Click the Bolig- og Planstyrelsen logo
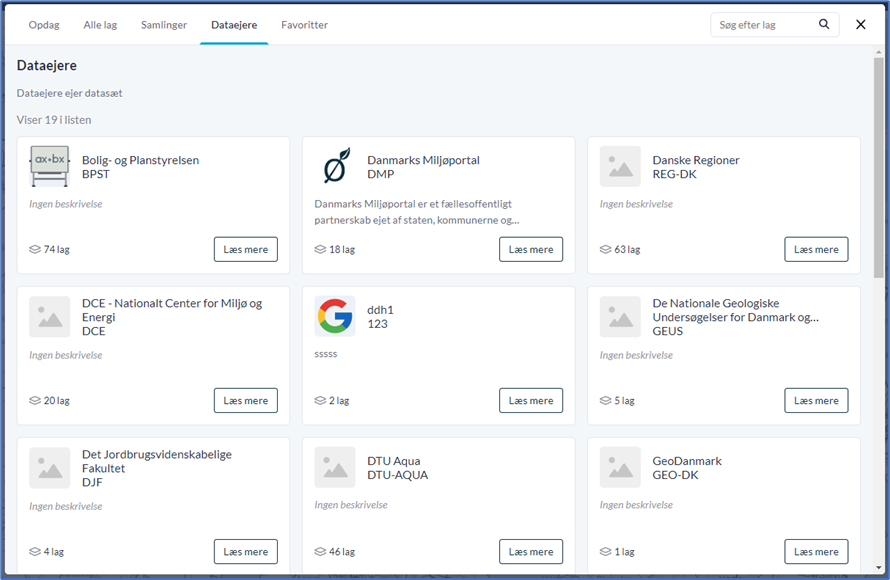This screenshot has height=580, width=890. [49, 166]
